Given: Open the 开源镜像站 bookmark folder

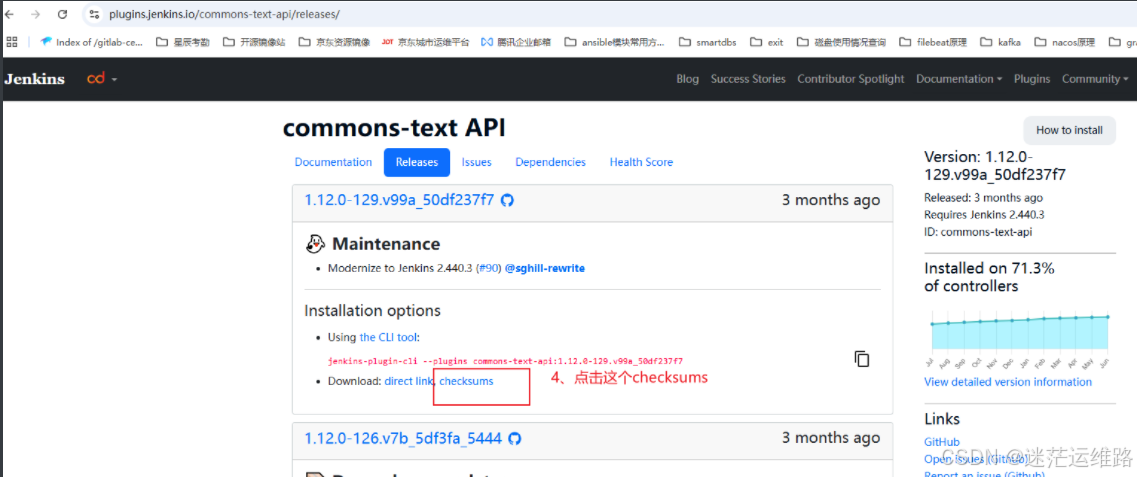Looking at the screenshot, I should (254, 42).
